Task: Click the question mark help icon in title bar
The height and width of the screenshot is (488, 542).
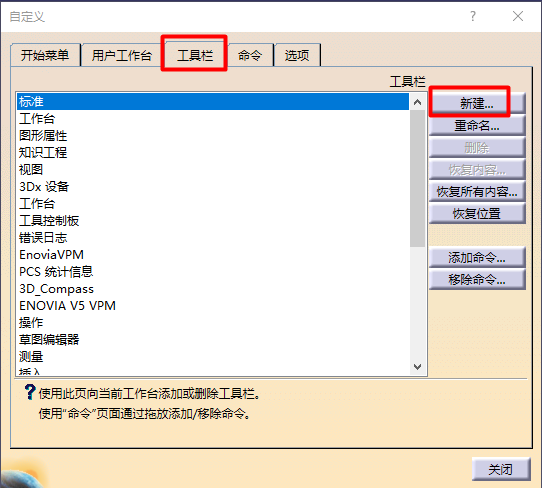Action: point(473,16)
